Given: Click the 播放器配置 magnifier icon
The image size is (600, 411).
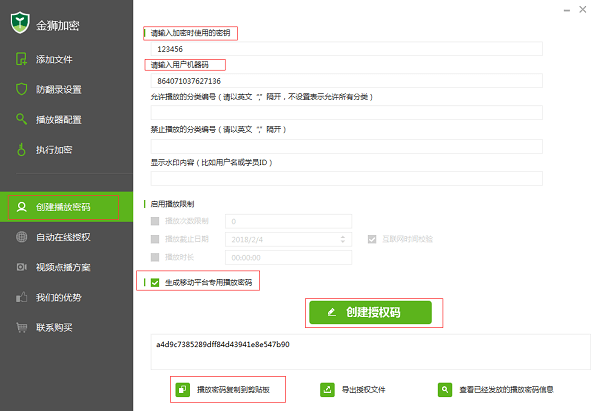Looking at the screenshot, I should tap(21, 119).
